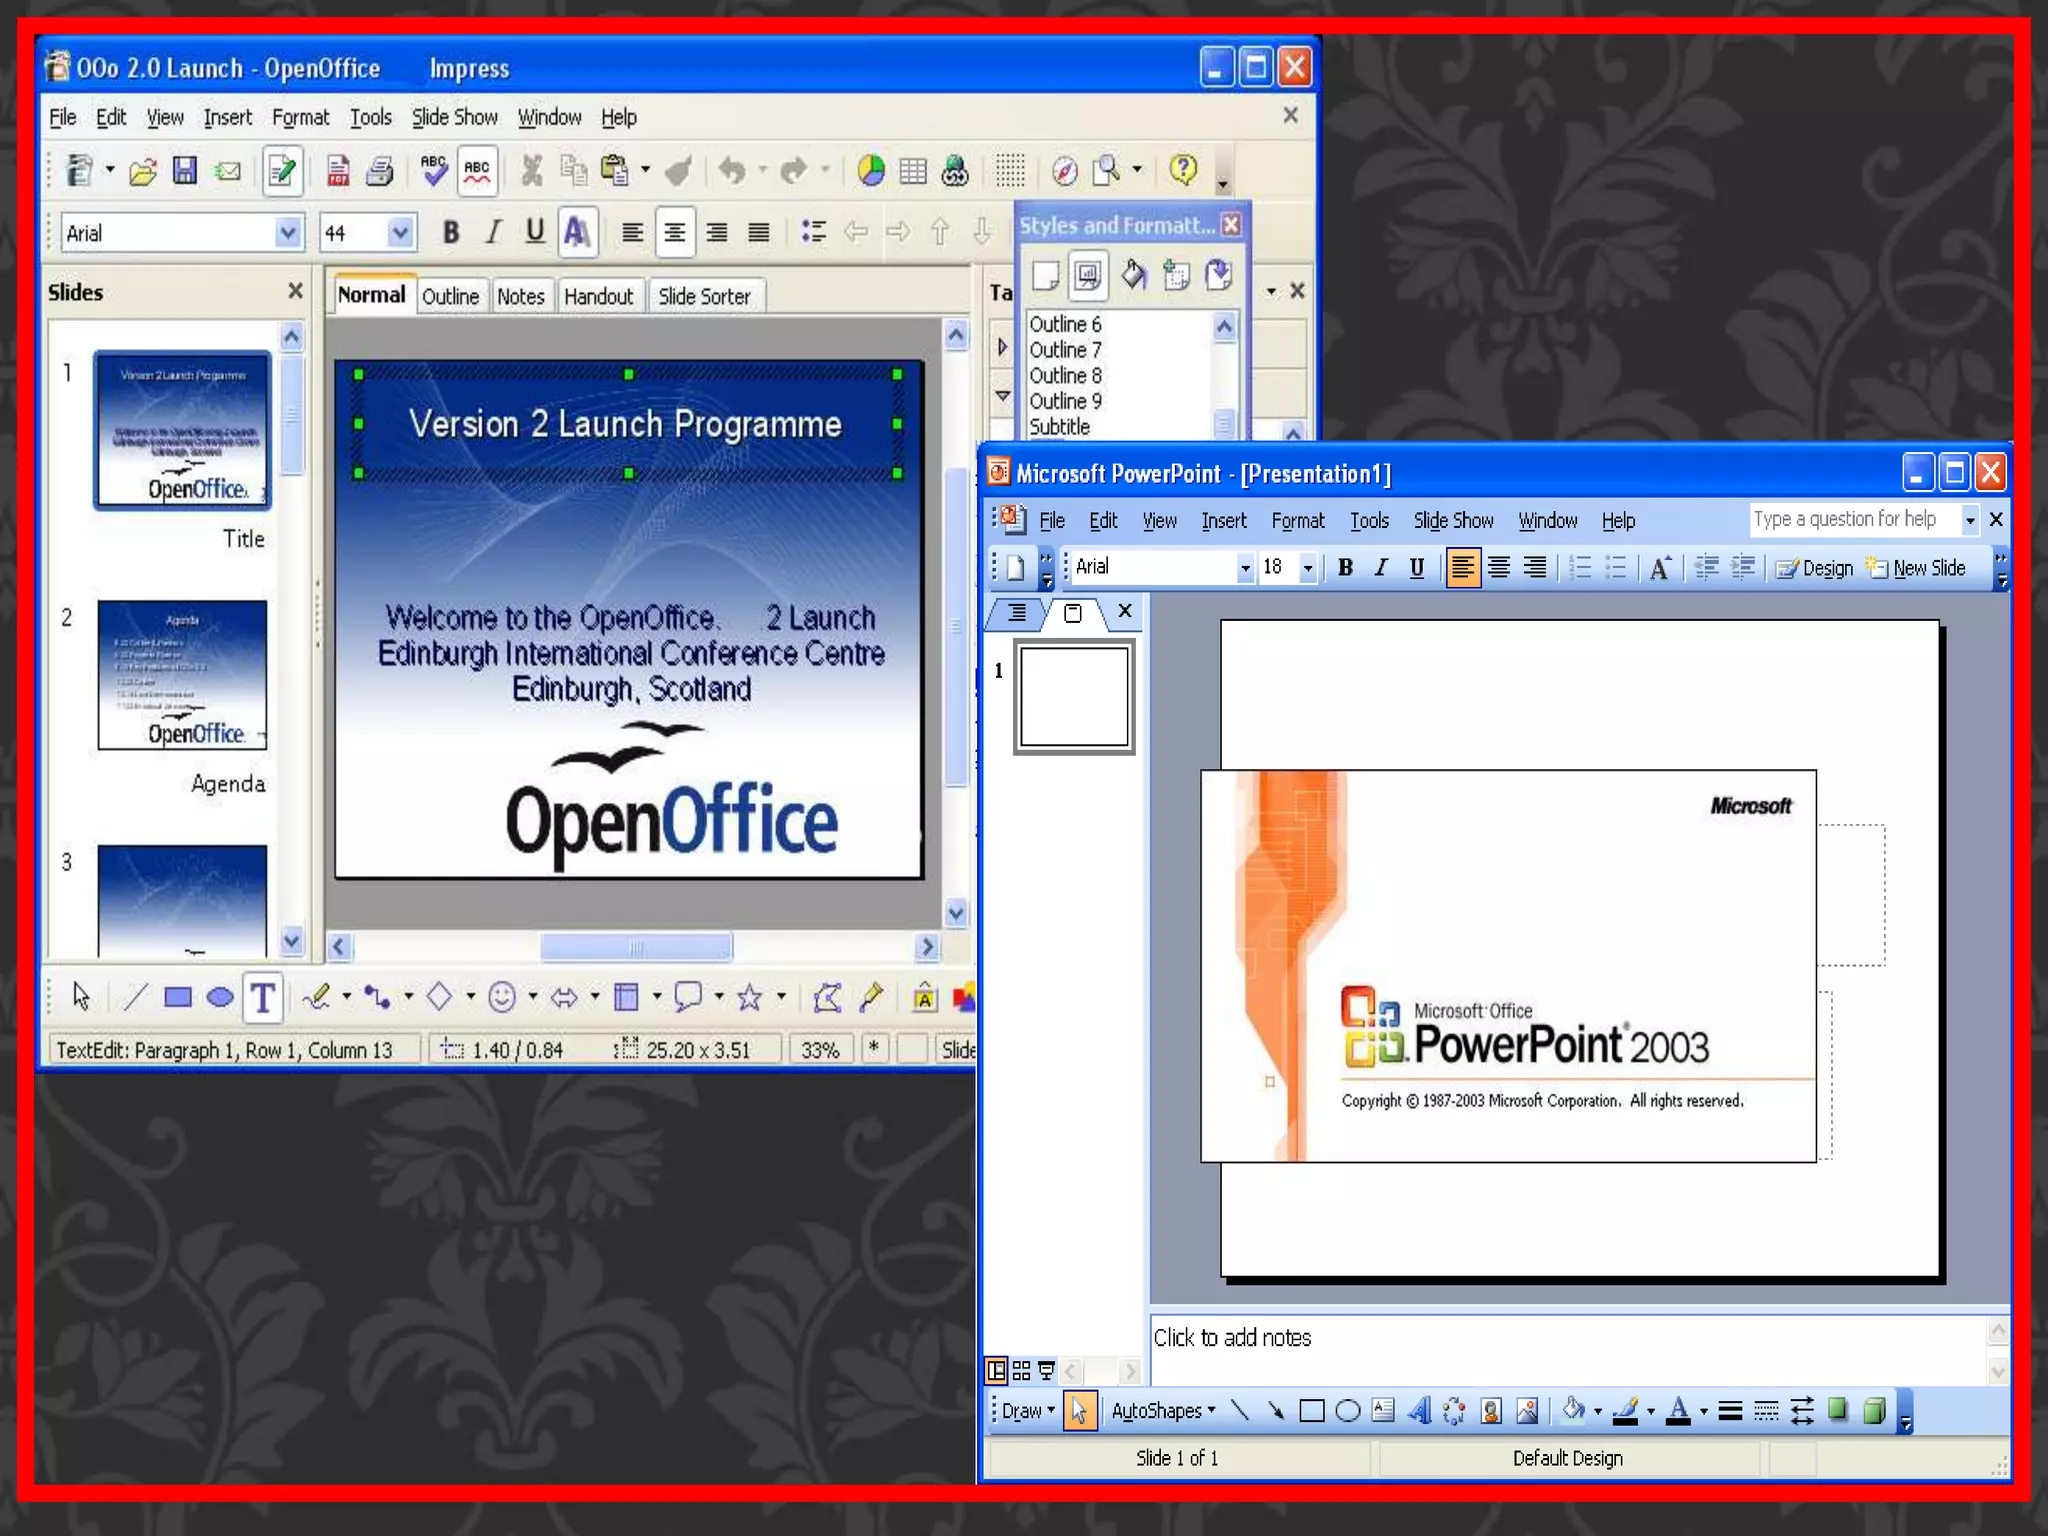The height and width of the screenshot is (1536, 2048).
Task: Click the OpenOffice Help question mark icon
Action: coord(1183,170)
